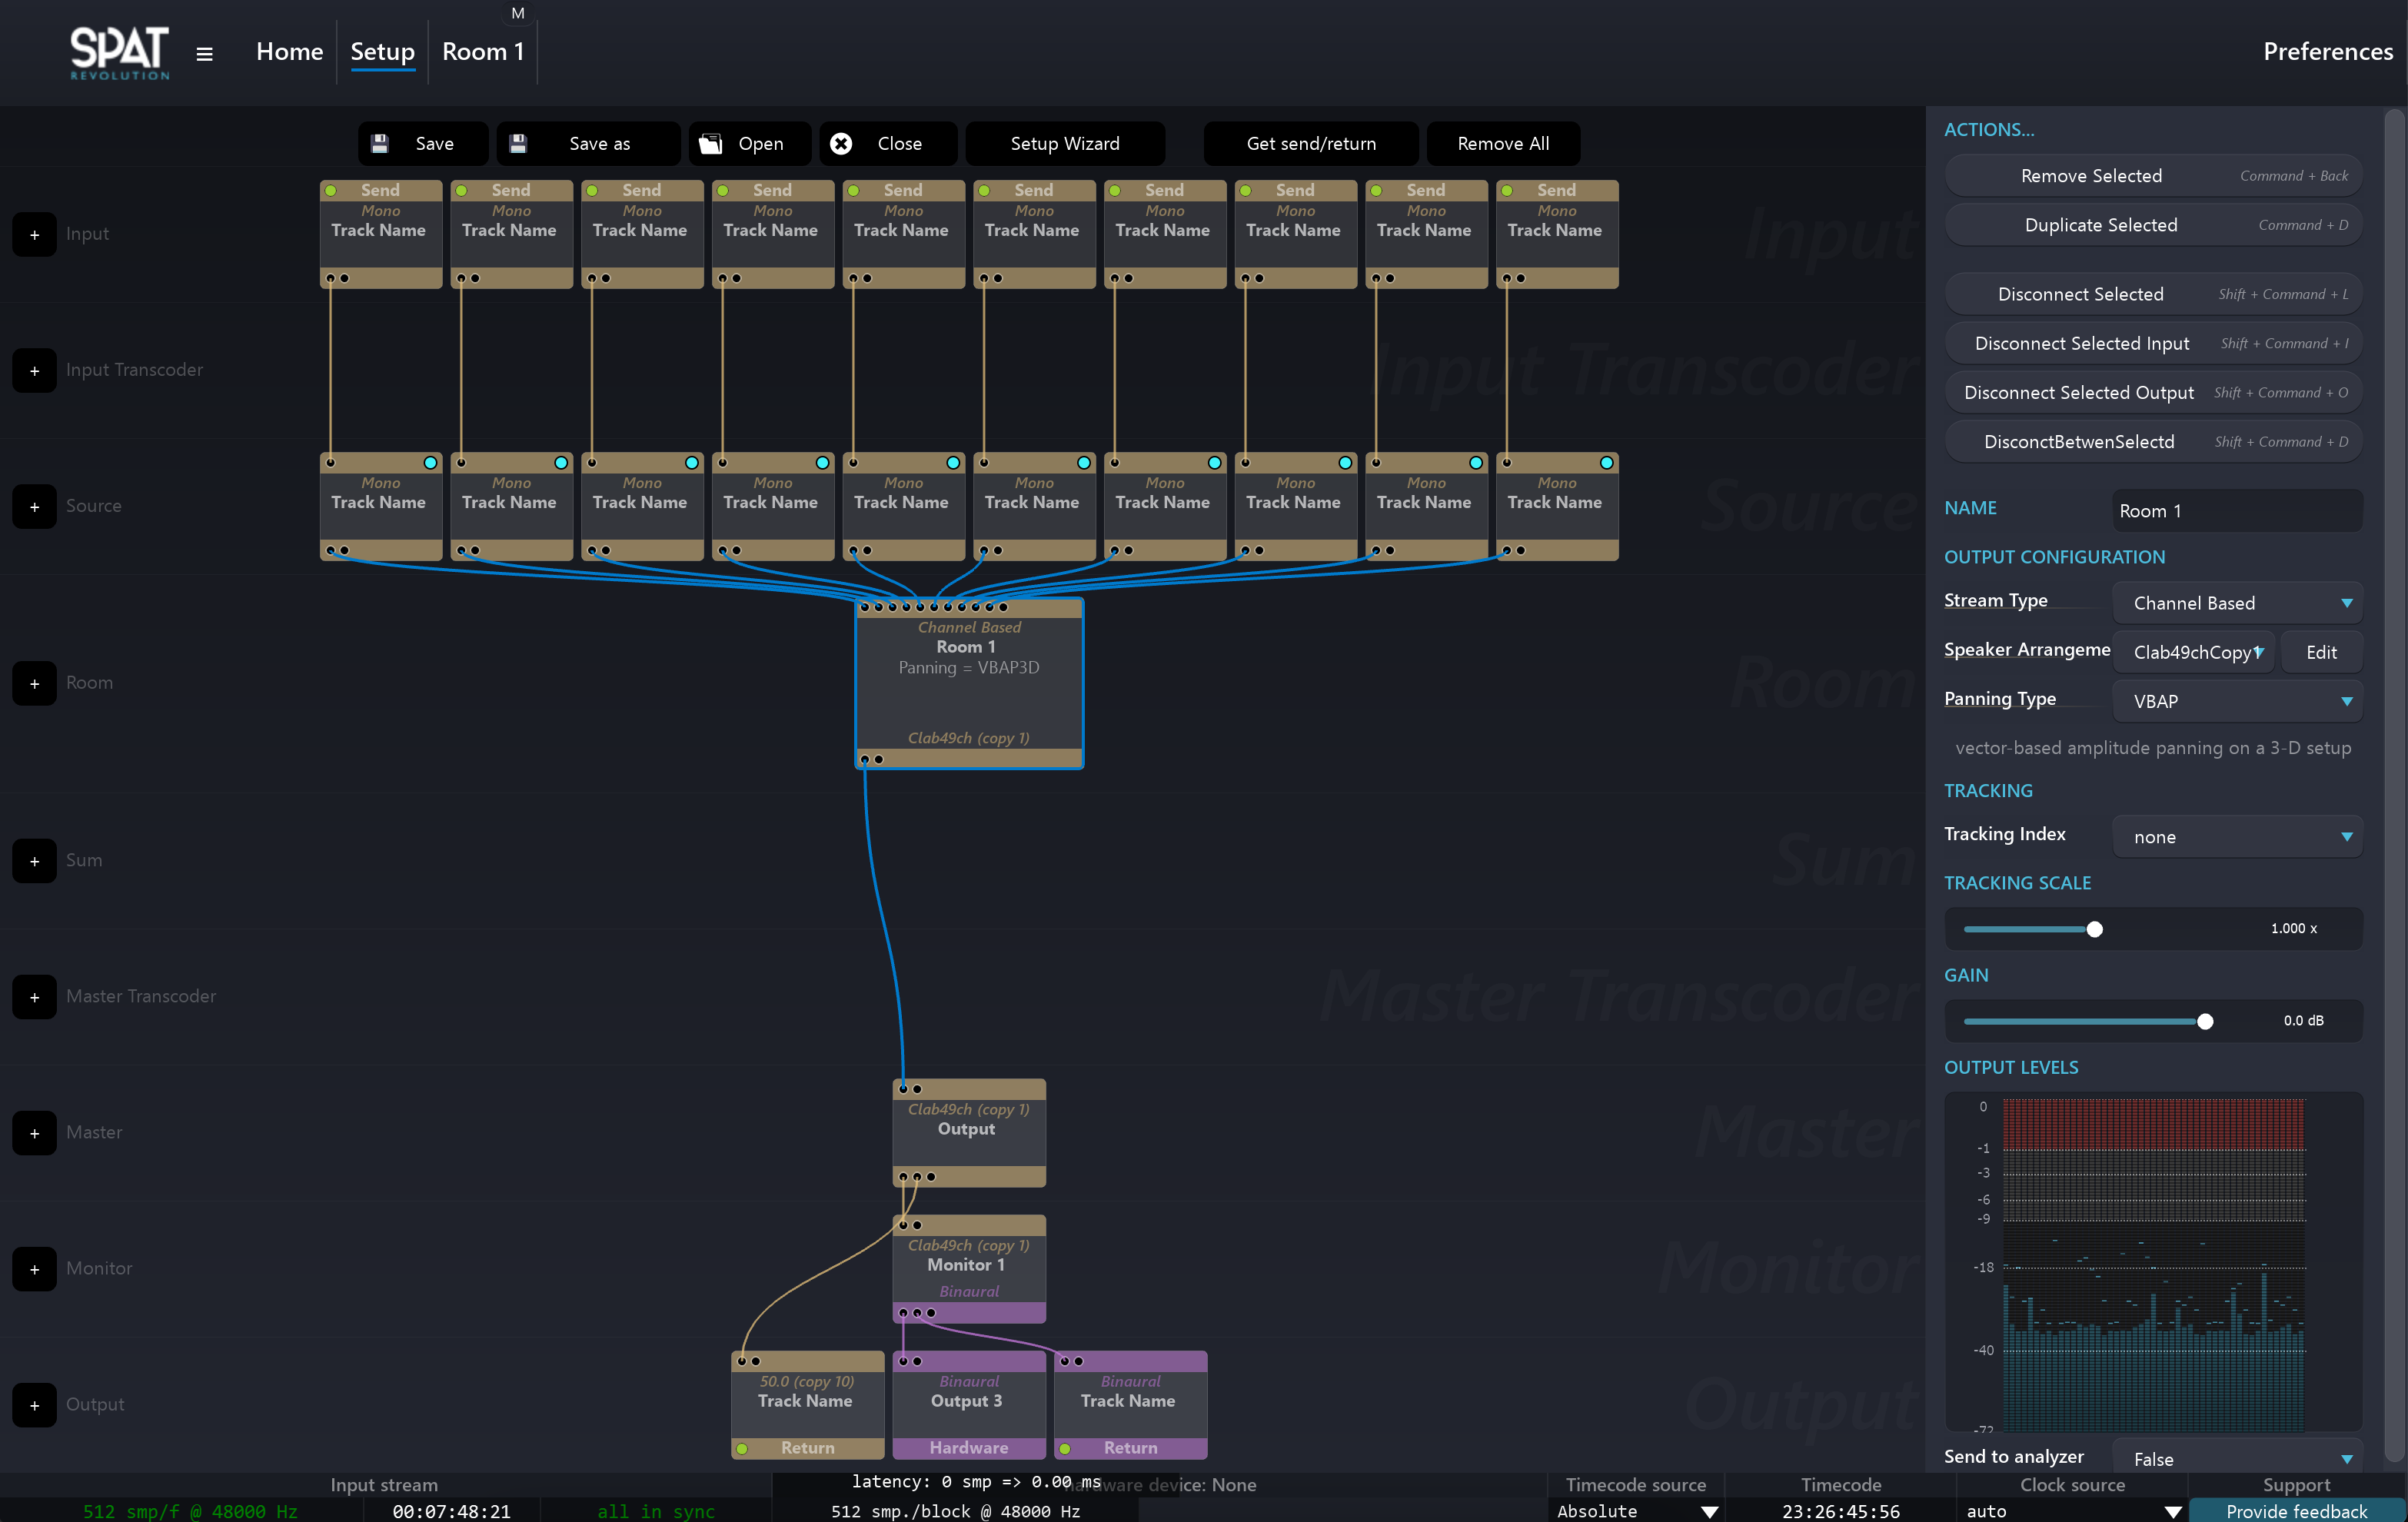Open the Room 1 tab
The height and width of the screenshot is (1522, 2408).
pyautogui.click(x=483, y=52)
